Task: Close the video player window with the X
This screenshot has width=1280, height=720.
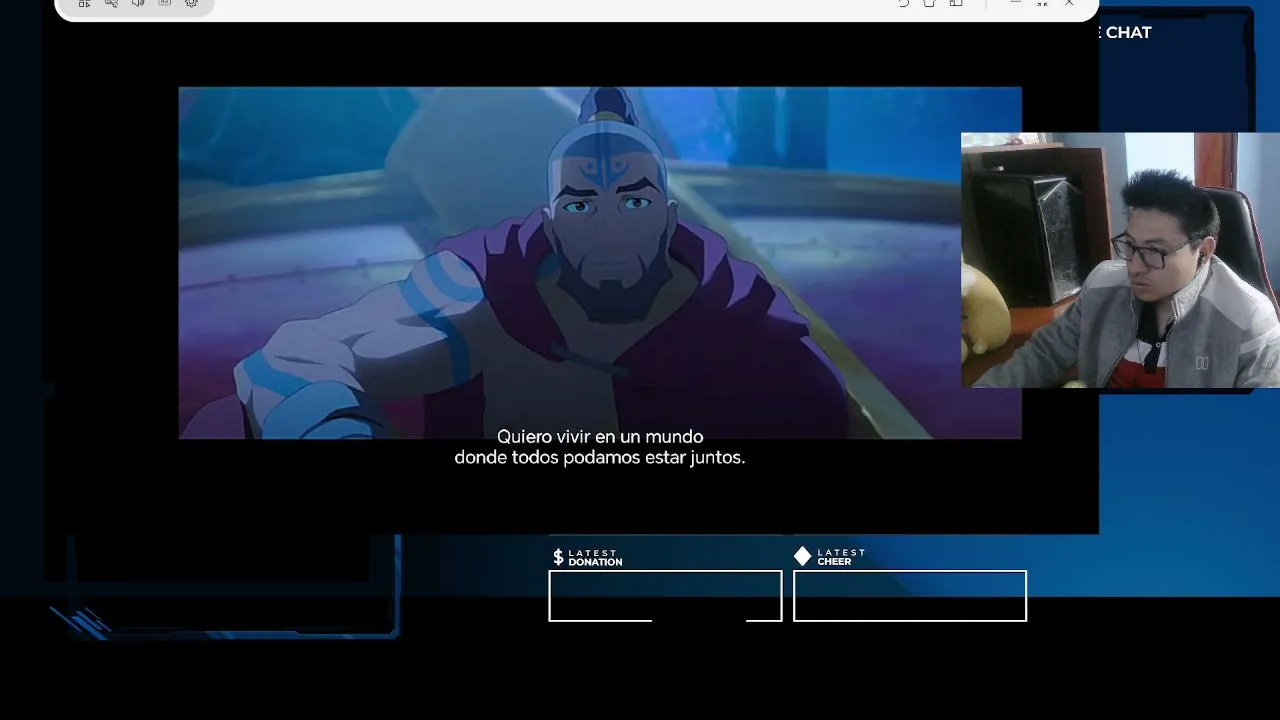Action: [1069, 4]
